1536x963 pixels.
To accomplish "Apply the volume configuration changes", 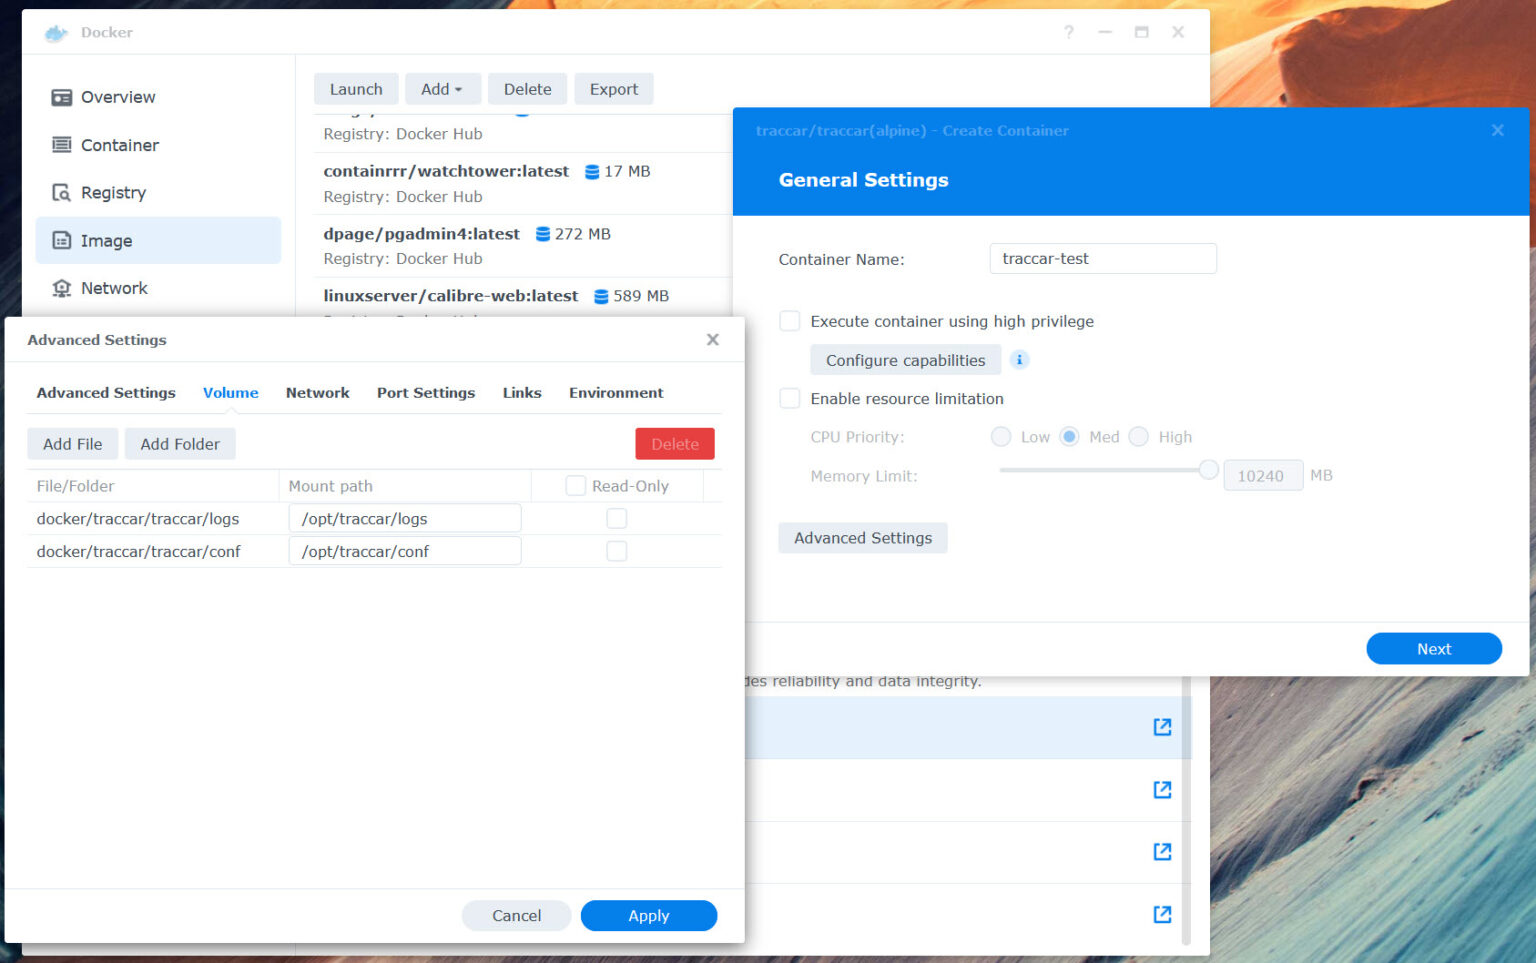I will click(648, 915).
